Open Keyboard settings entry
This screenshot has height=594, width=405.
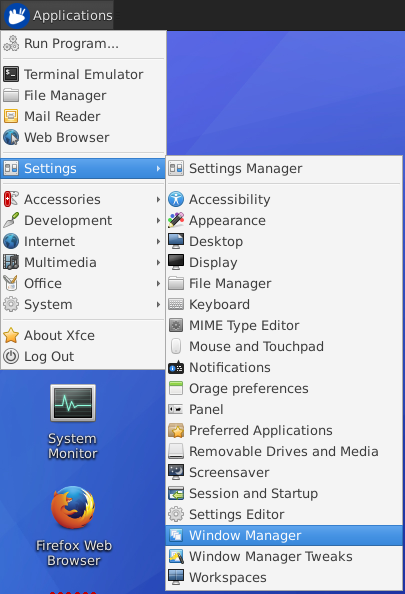tap(284, 305)
